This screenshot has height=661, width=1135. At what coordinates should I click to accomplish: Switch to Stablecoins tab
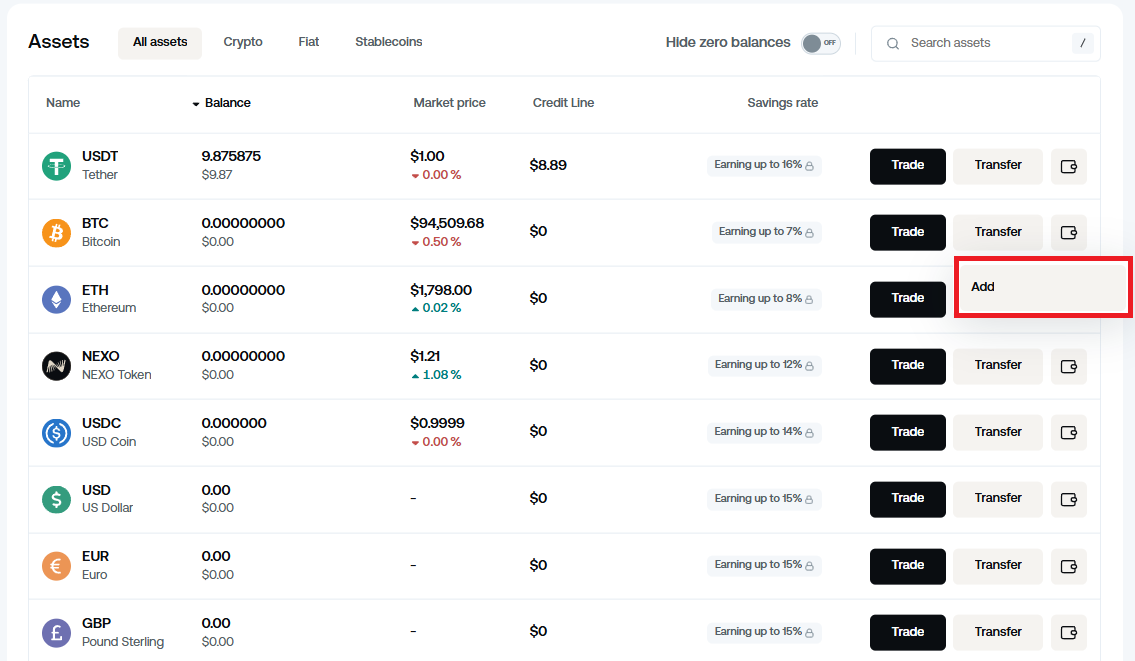(x=389, y=42)
